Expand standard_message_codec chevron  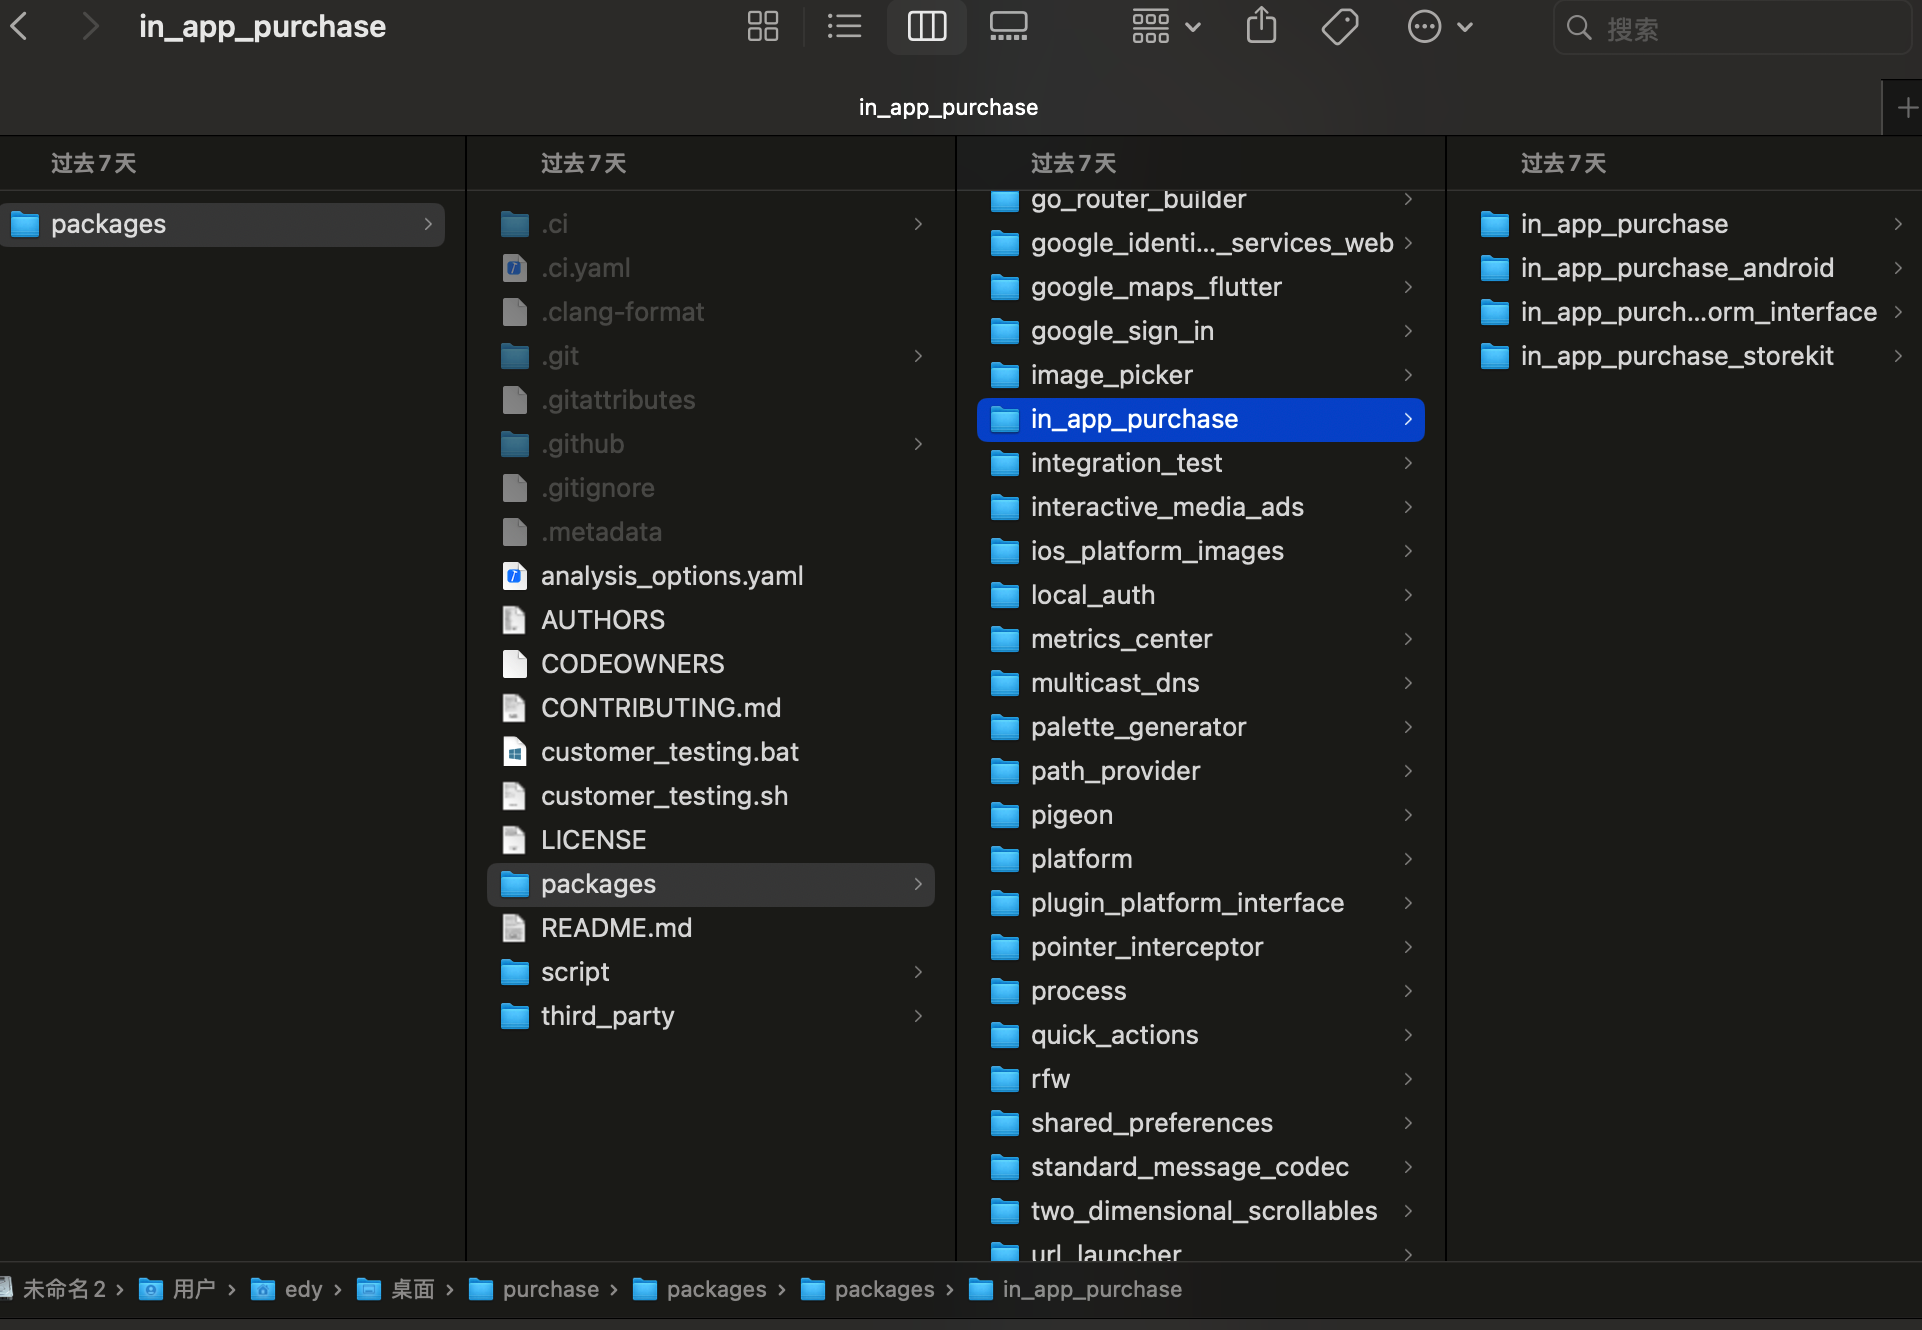[x=1408, y=1167]
